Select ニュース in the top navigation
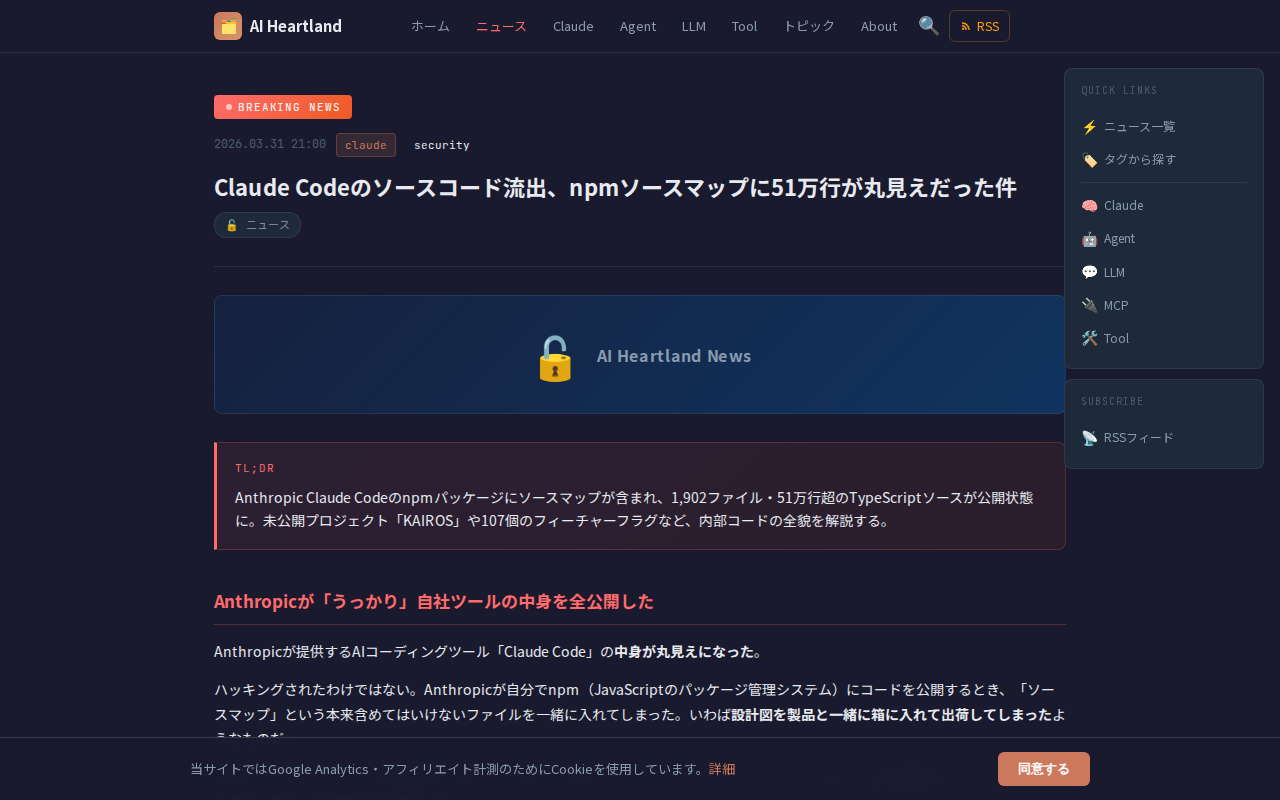The width and height of the screenshot is (1280, 800). 501,26
